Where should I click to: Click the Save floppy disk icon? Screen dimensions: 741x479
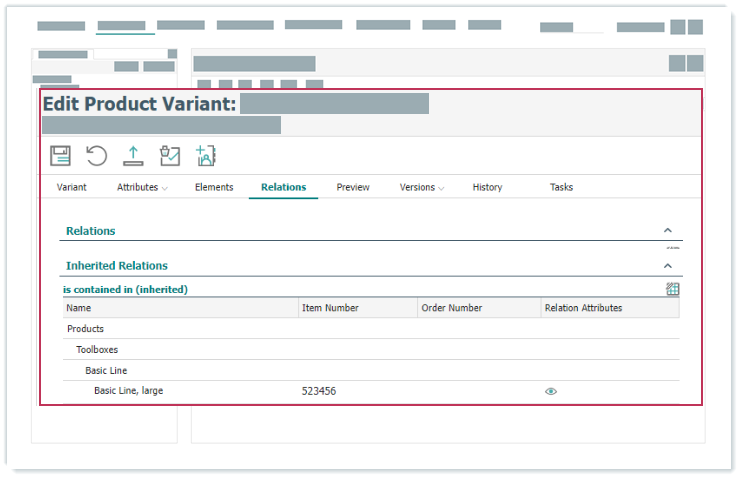point(60,155)
